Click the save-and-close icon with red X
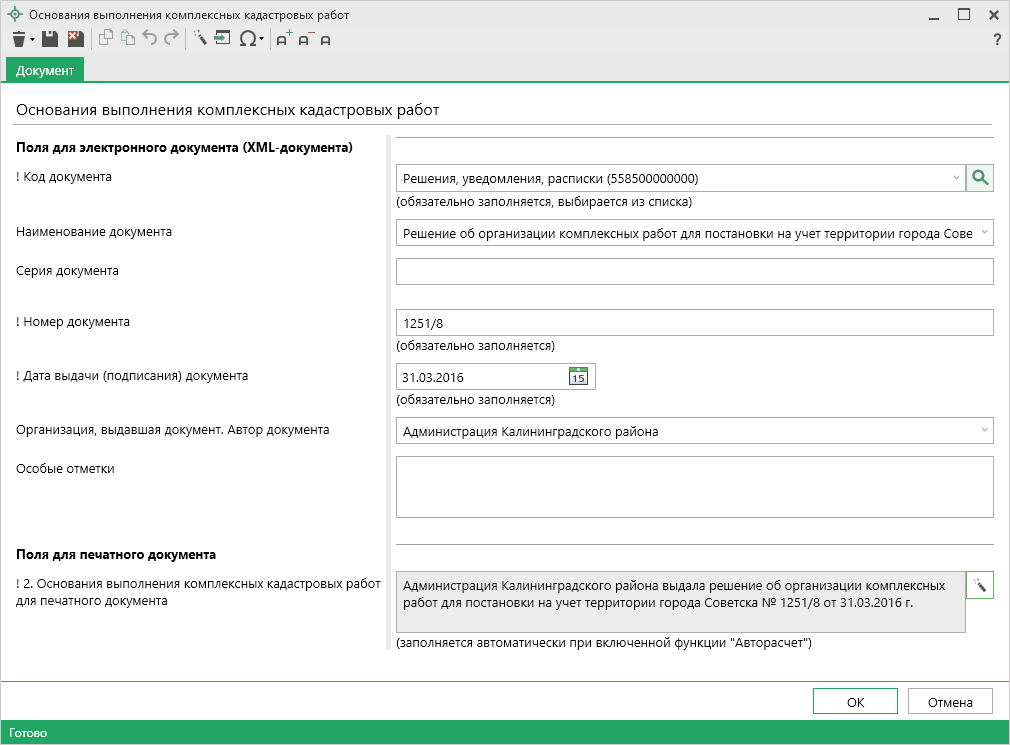 coord(75,39)
